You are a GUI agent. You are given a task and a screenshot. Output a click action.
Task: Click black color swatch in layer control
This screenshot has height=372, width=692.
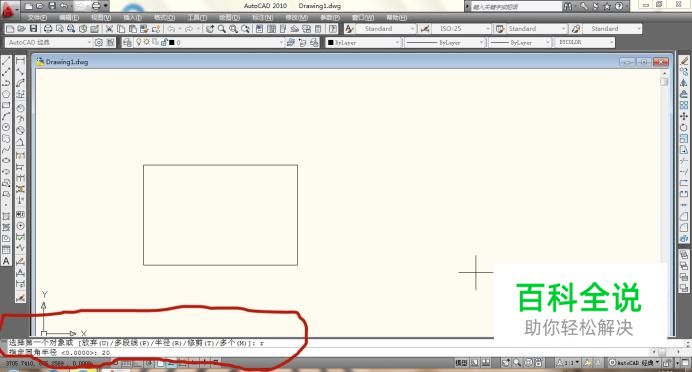point(172,42)
